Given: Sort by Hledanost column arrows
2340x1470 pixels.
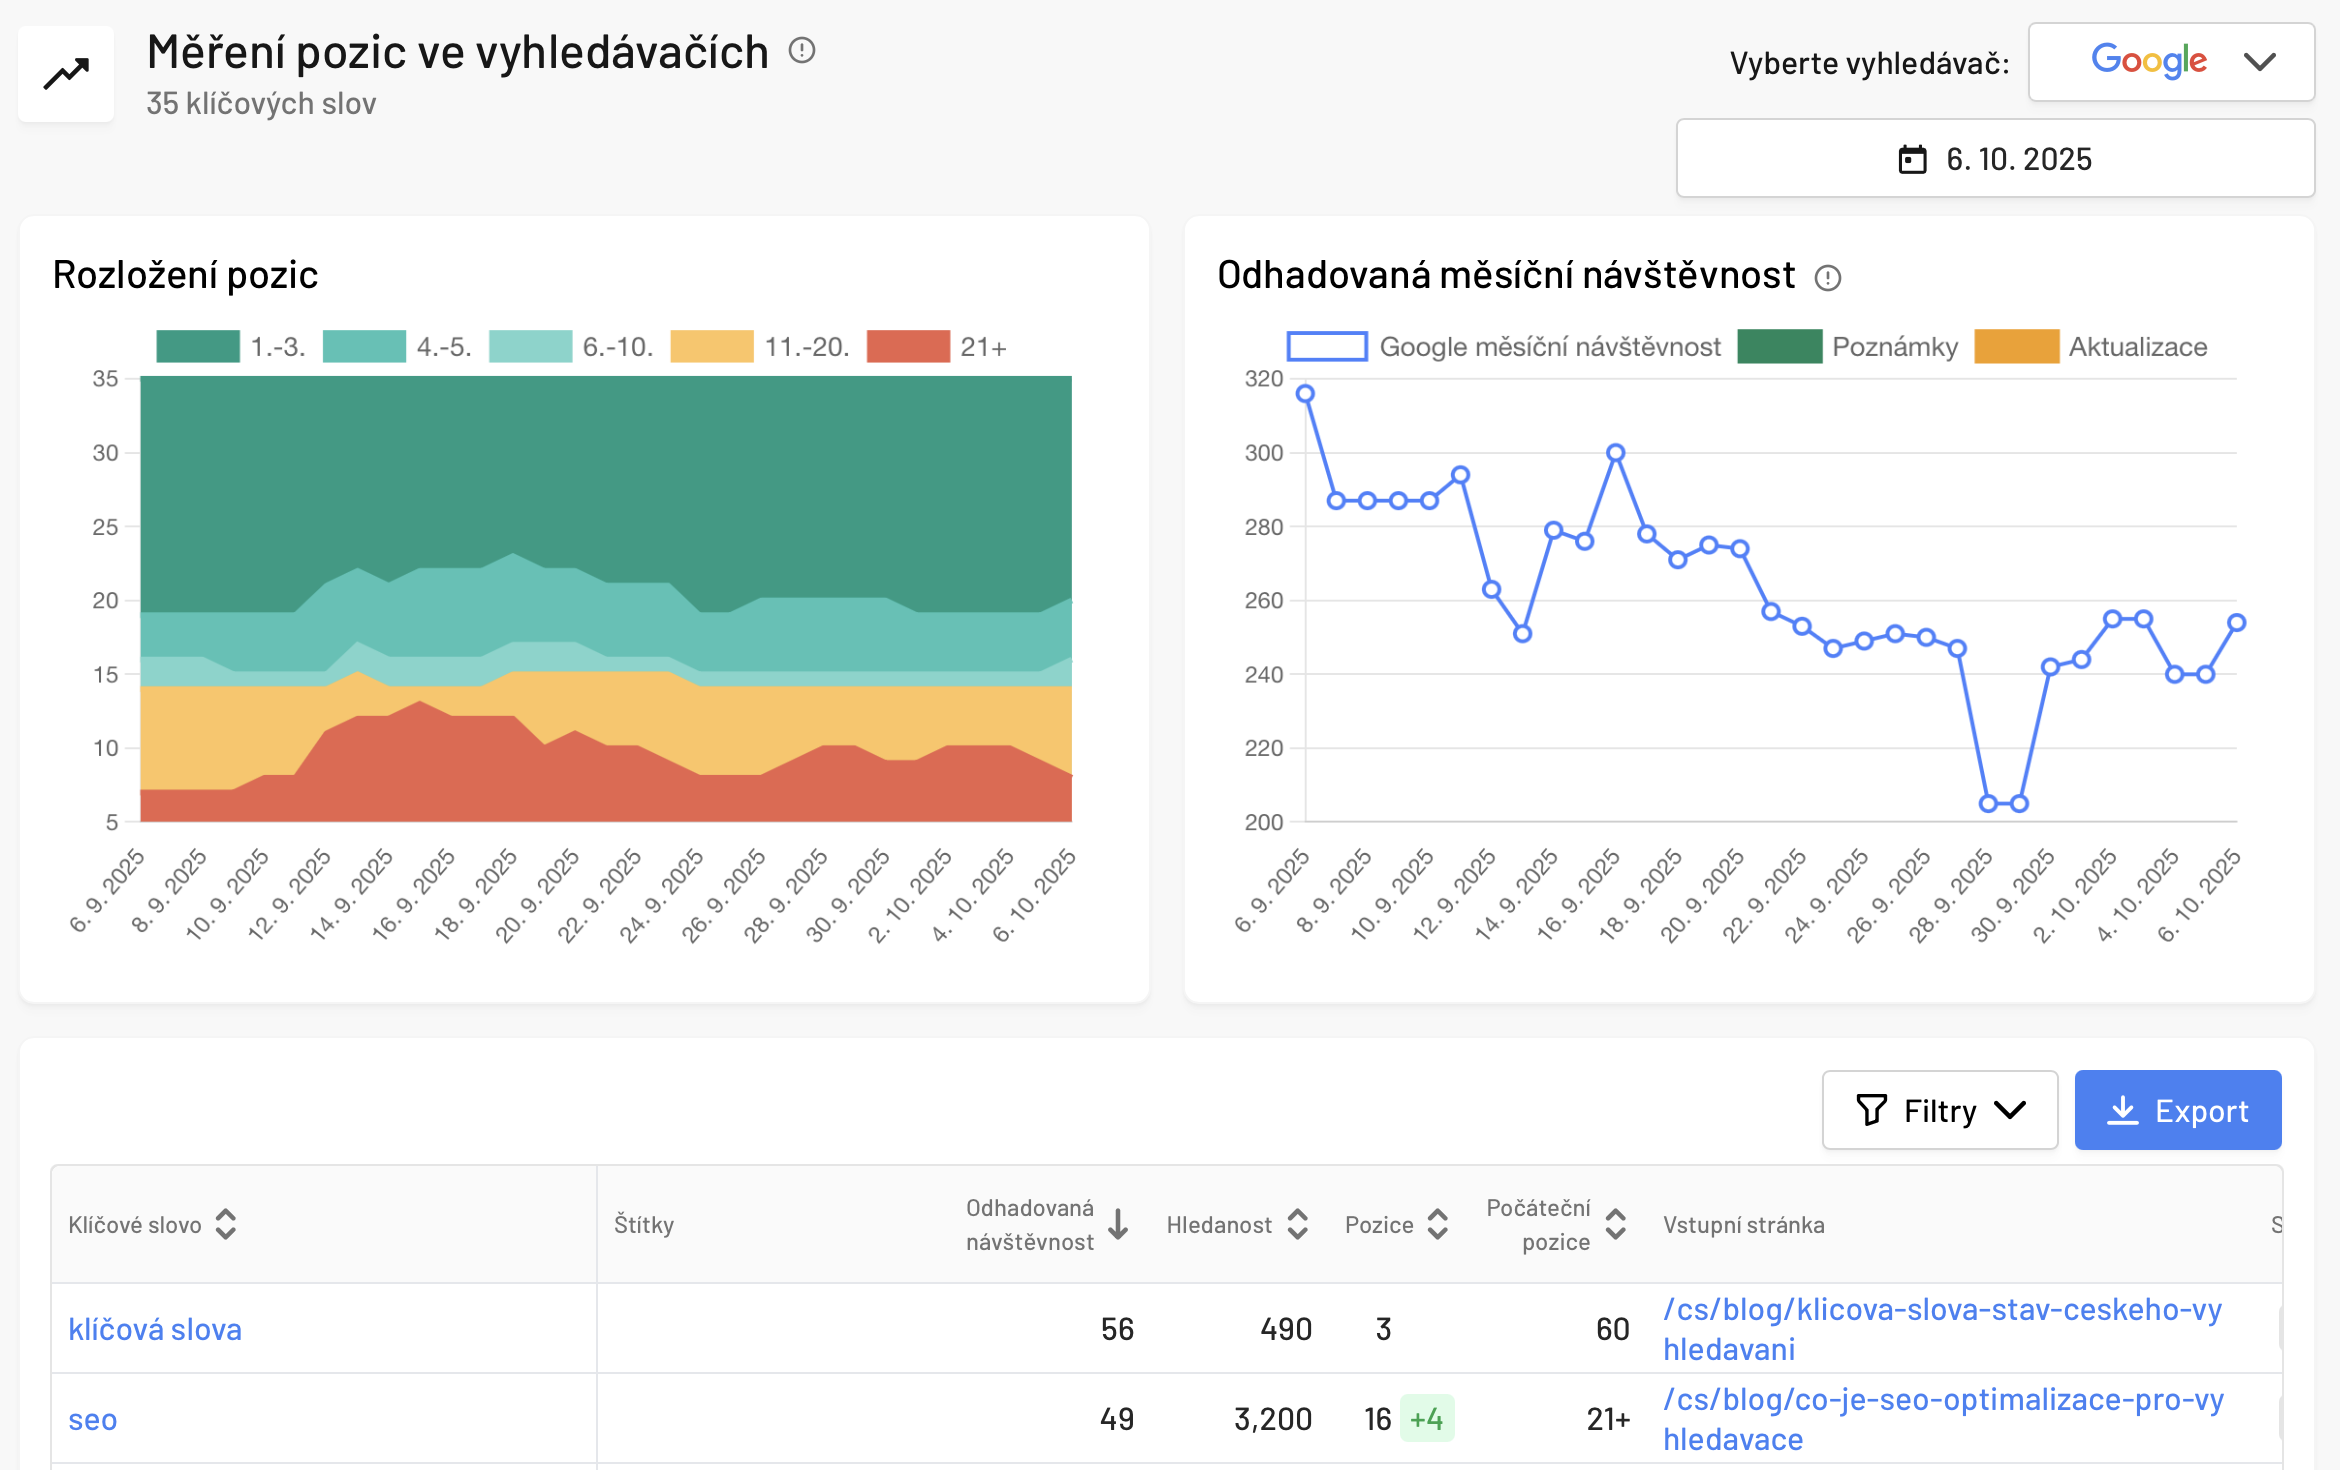Looking at the screenshot, I should pos(1297,1224).
